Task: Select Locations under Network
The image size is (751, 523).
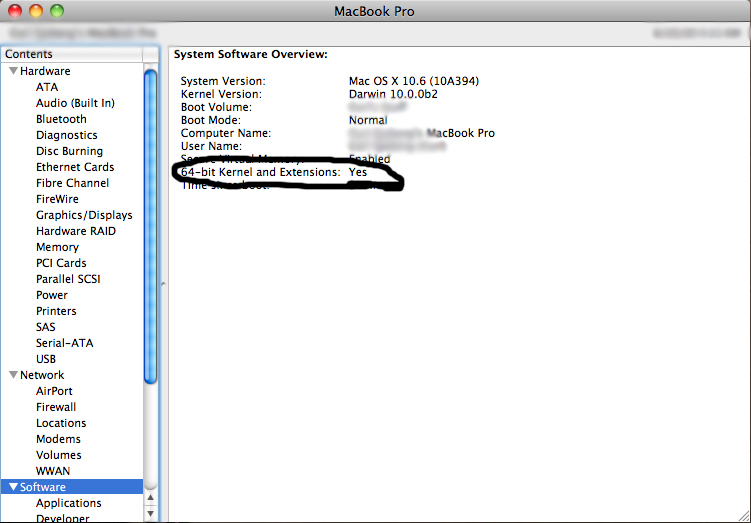Action: coord(61,423)
